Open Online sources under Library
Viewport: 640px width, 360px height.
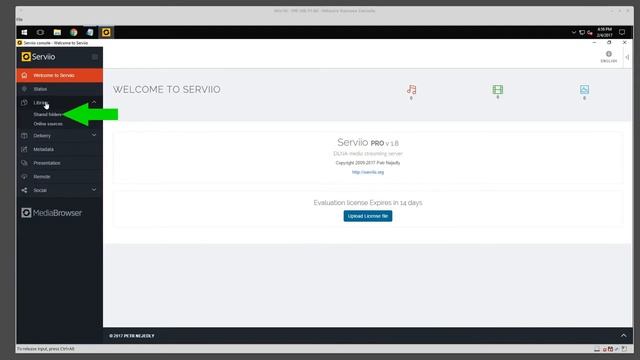point(48,124)
